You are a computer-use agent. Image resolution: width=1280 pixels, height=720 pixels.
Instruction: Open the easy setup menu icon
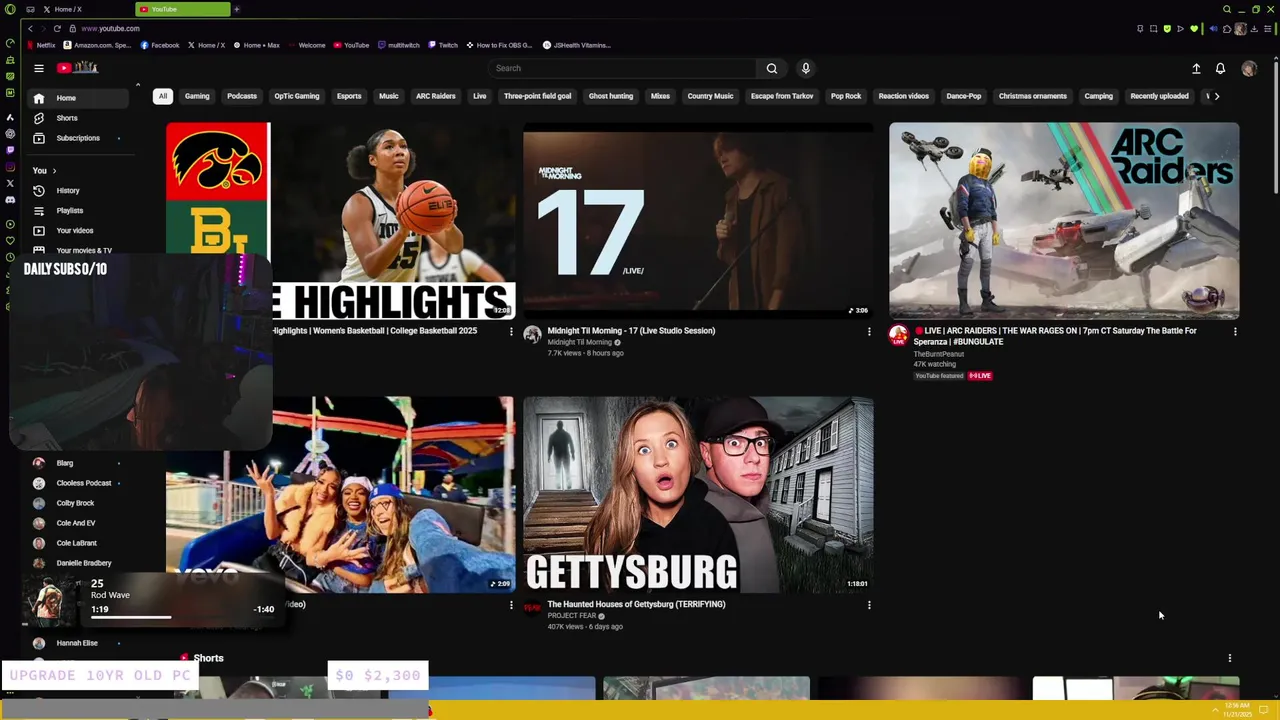(1267, 28)
